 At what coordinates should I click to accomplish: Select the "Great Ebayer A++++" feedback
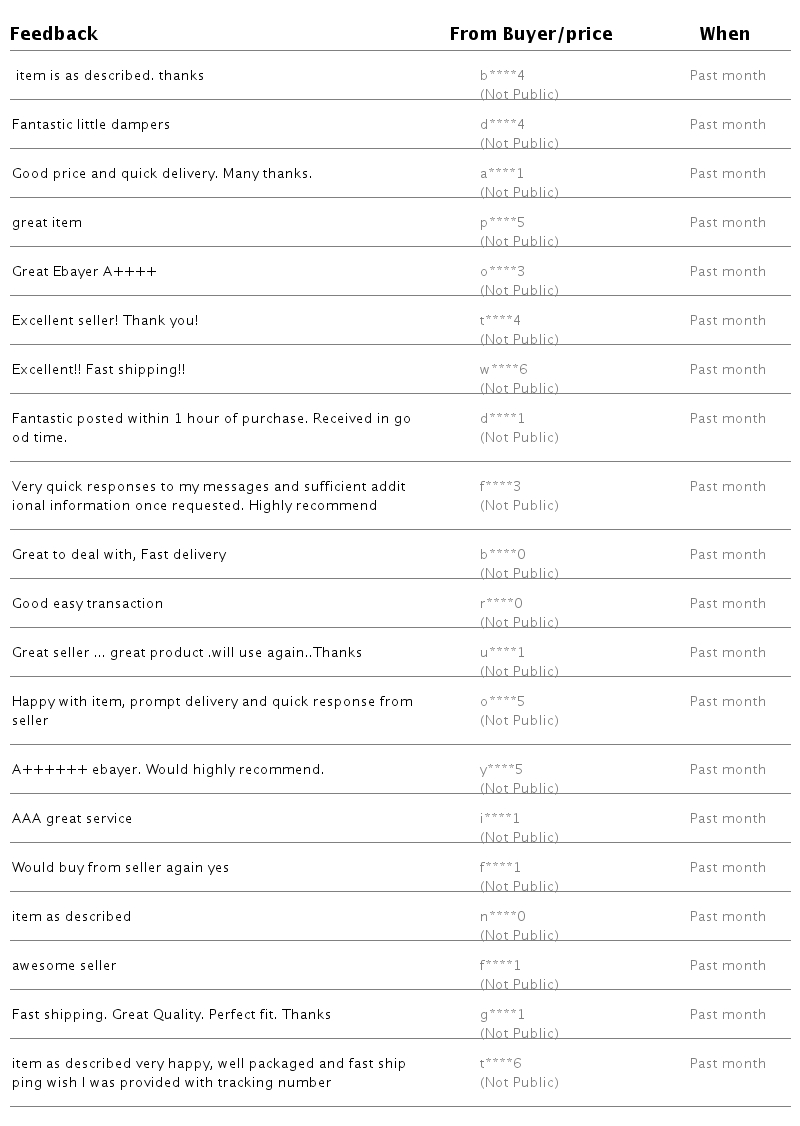point(84,272)
